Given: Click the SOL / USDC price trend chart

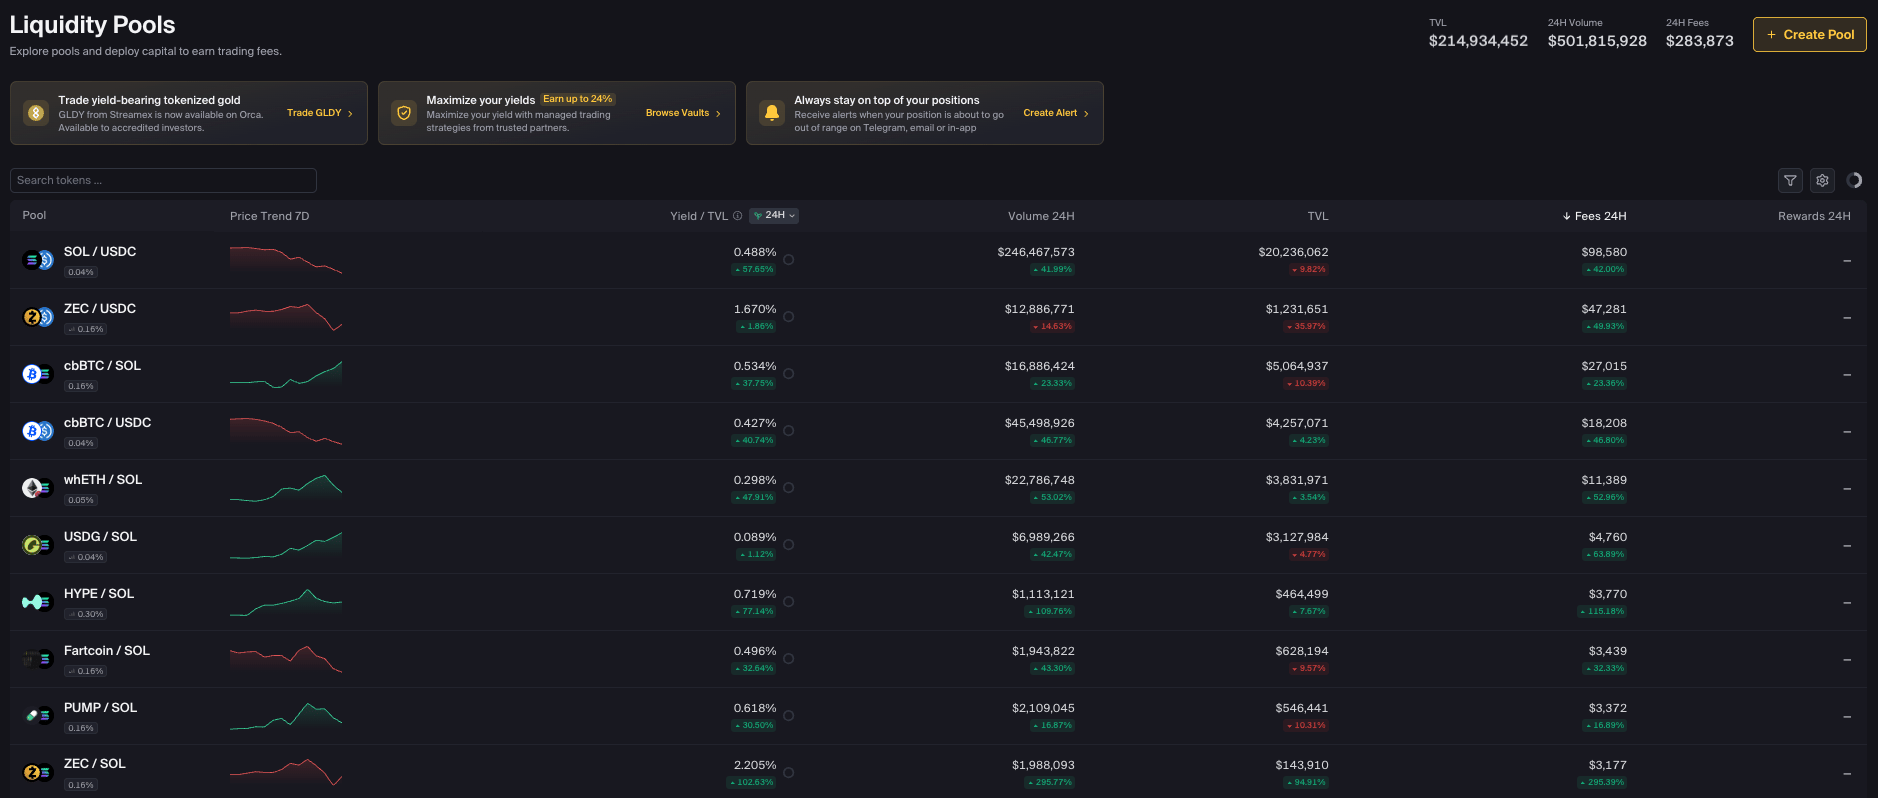Looking at the screenshot, I should pos(286,260).
